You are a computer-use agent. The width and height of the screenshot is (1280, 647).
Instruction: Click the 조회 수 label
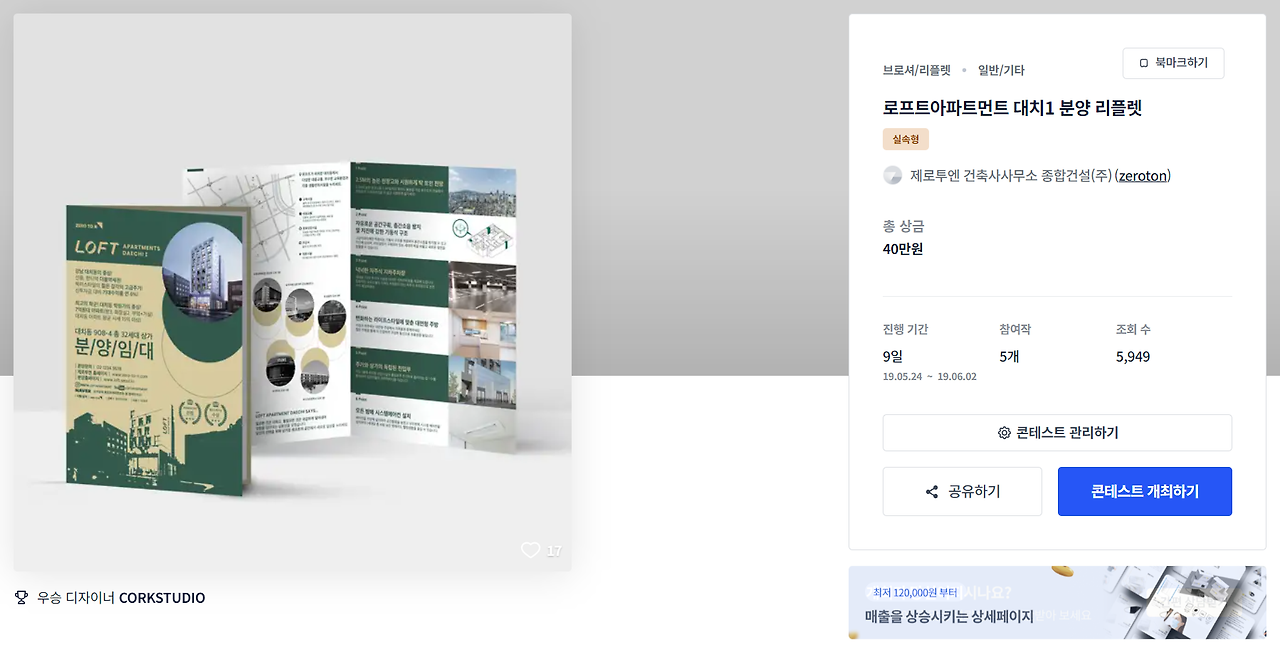[1133, 329]
